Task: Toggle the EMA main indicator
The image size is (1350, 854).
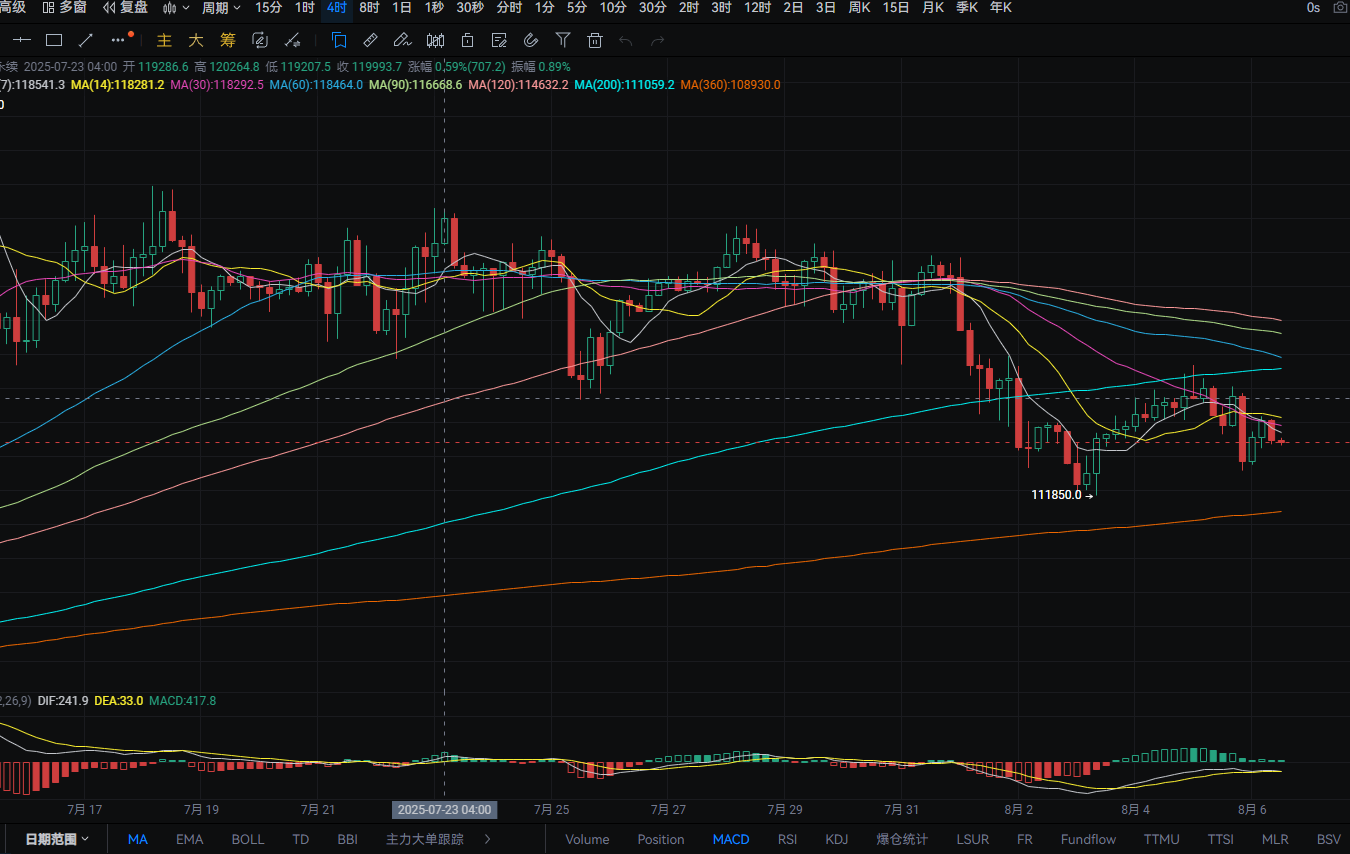Action: tap(190, 839)
